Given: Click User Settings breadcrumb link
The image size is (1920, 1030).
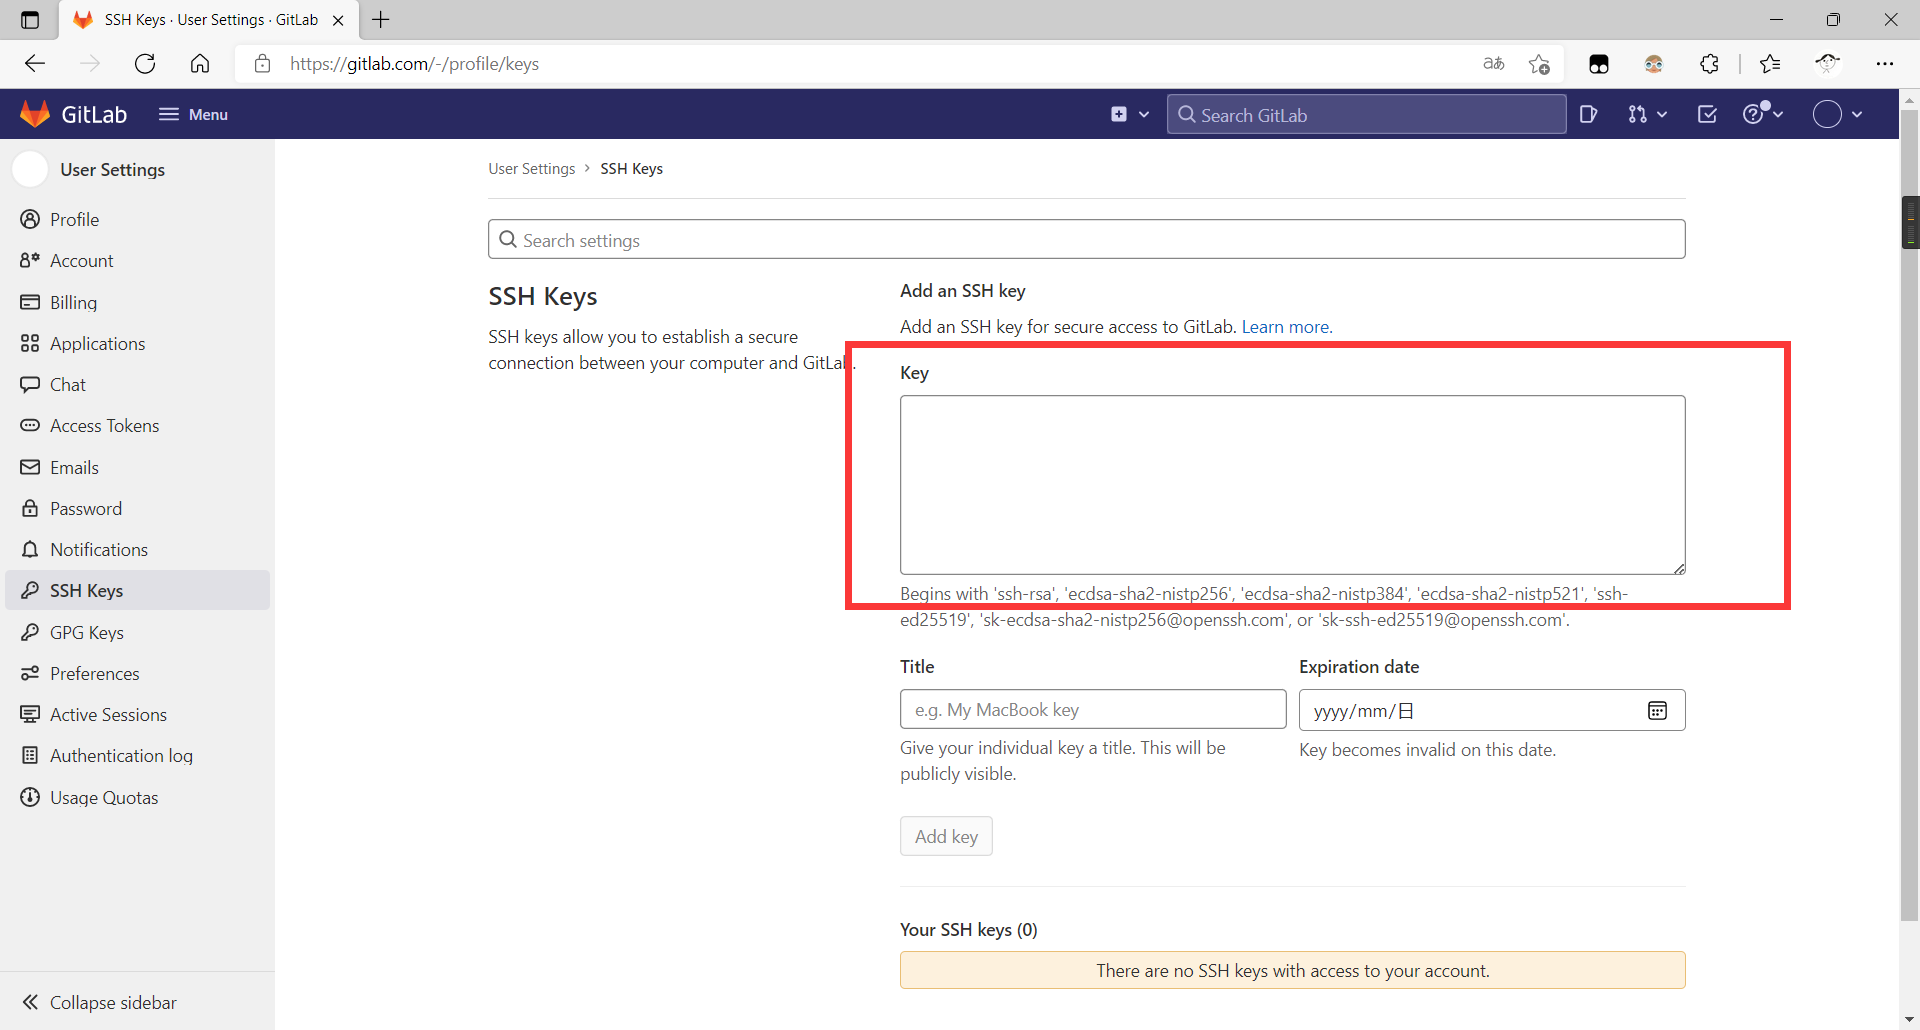Looking at the screenshot, I should [531, 168].
